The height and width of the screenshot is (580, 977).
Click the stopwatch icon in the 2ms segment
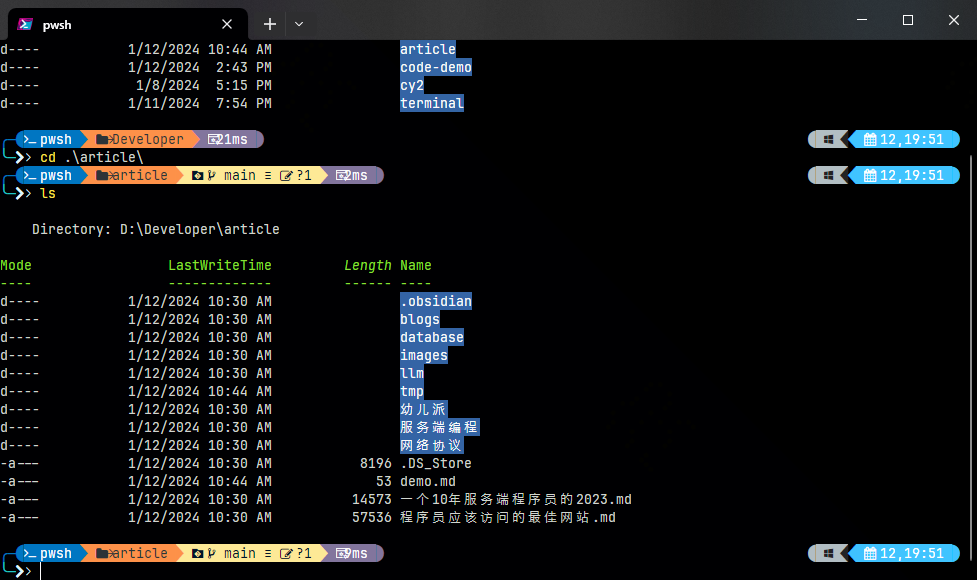pyautogui.click(x=341, y=175)
